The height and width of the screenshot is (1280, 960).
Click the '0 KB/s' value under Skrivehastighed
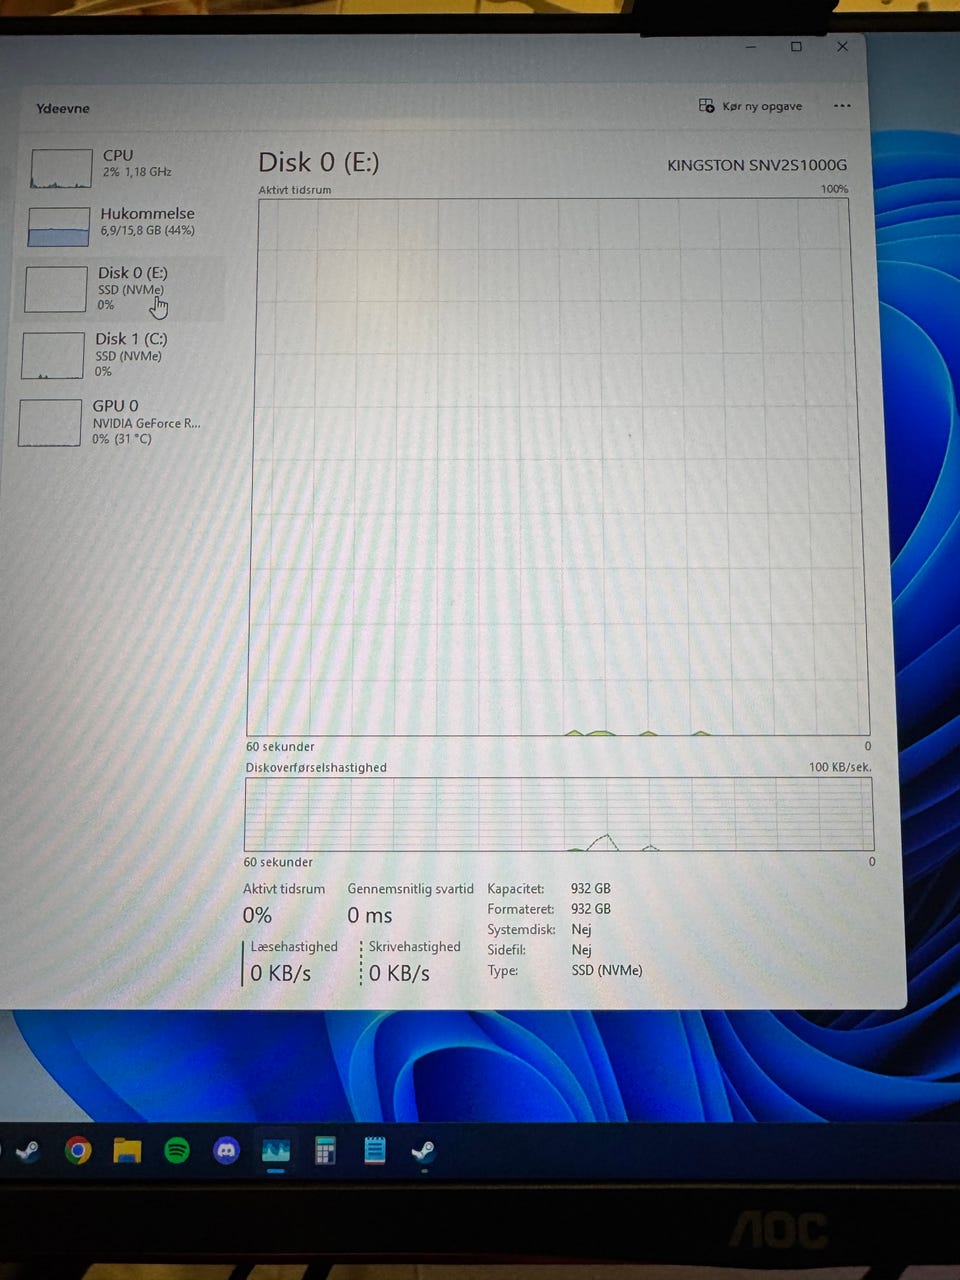coord(399,973)
